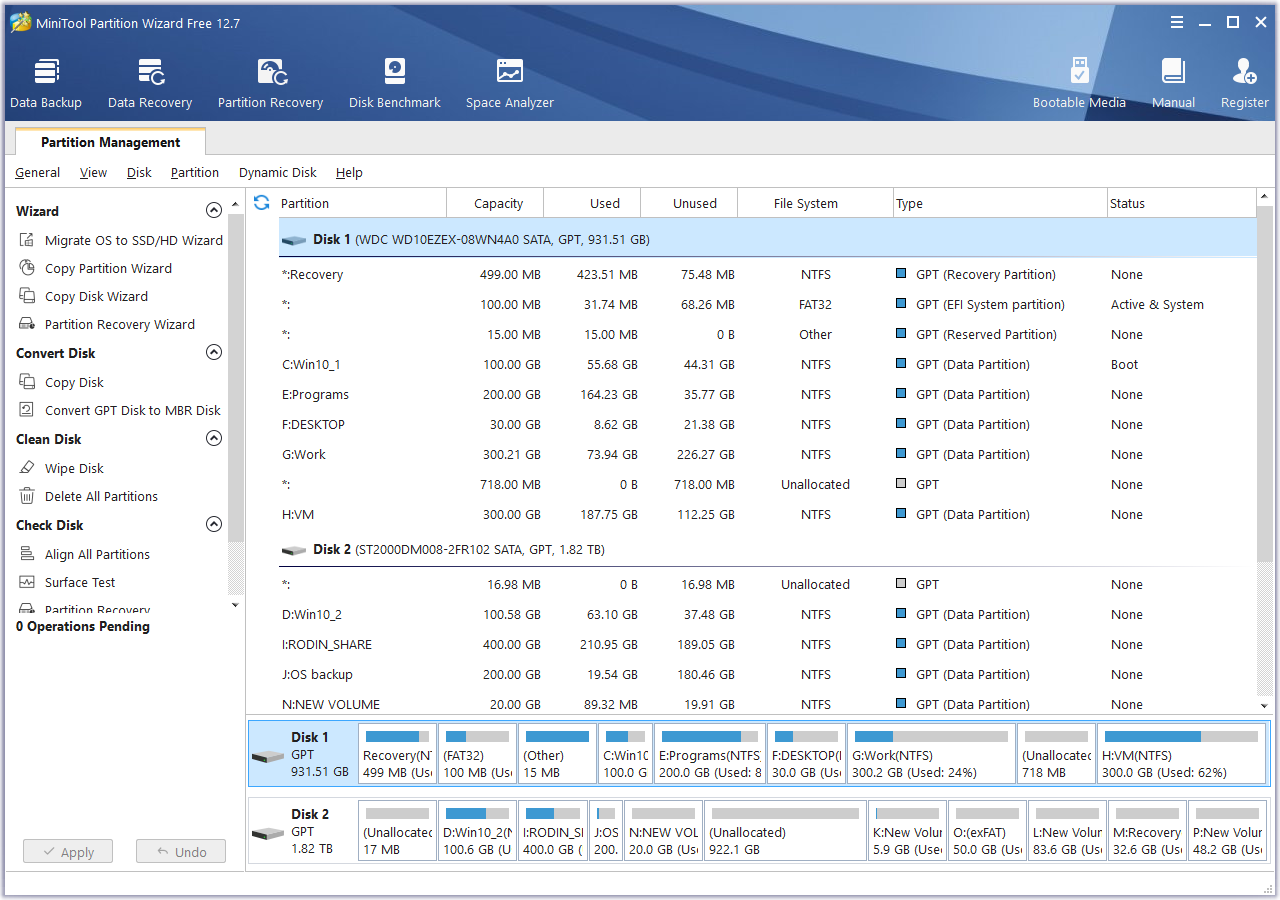The image size is (1280, 900).
Task: Create Bootable Media
Action: [1079, 83]
